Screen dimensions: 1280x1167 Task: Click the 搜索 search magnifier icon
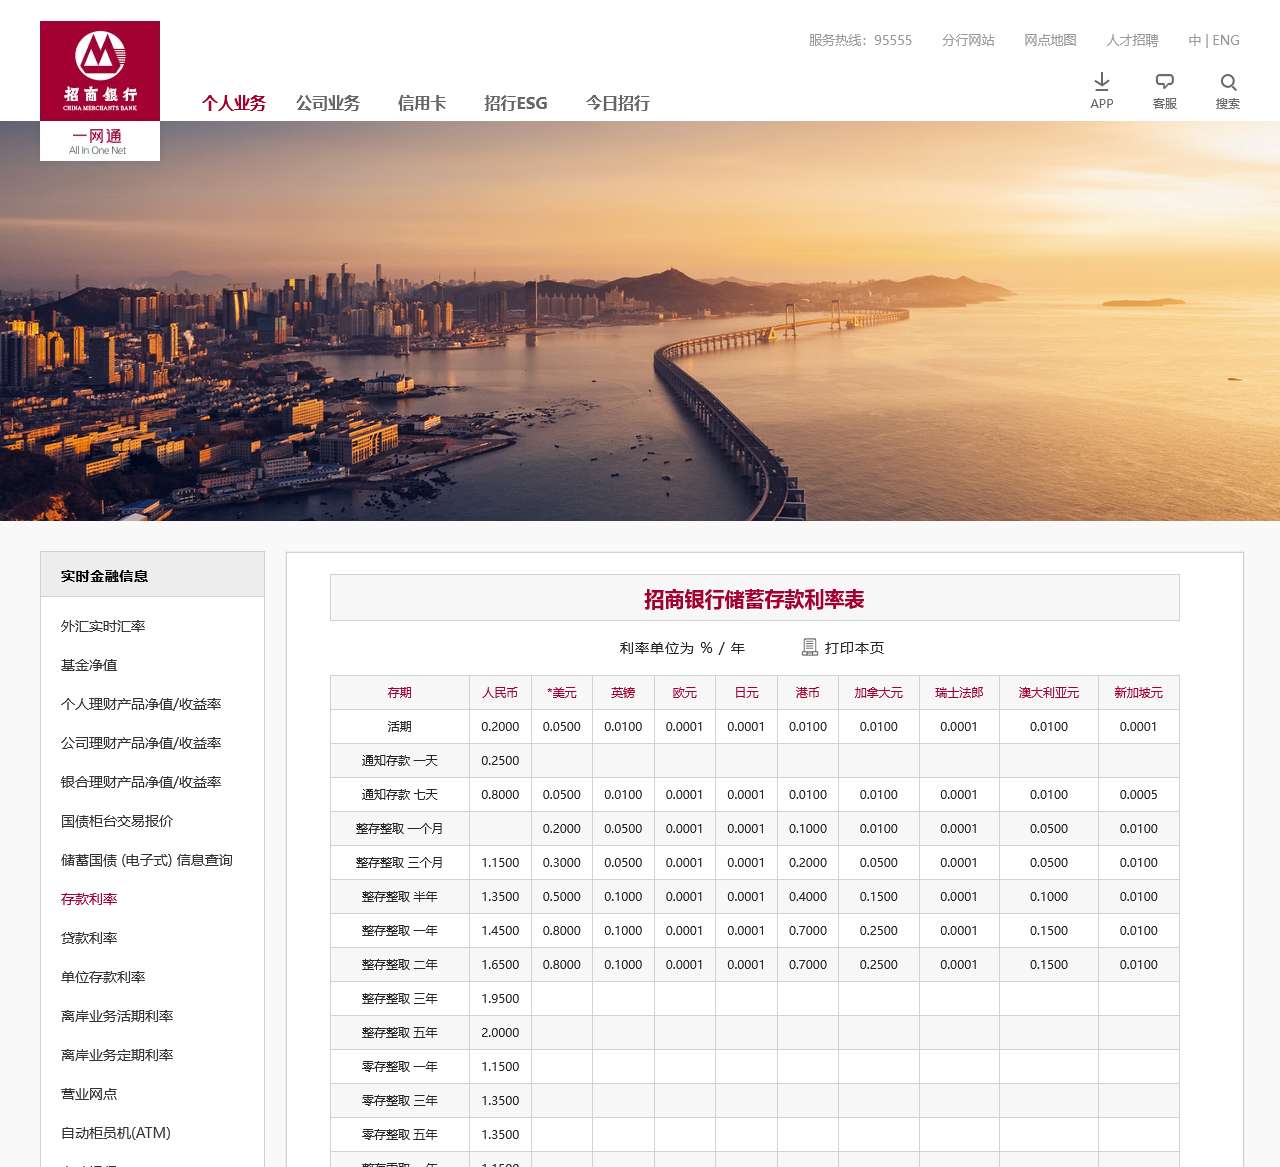(1229, 82)
